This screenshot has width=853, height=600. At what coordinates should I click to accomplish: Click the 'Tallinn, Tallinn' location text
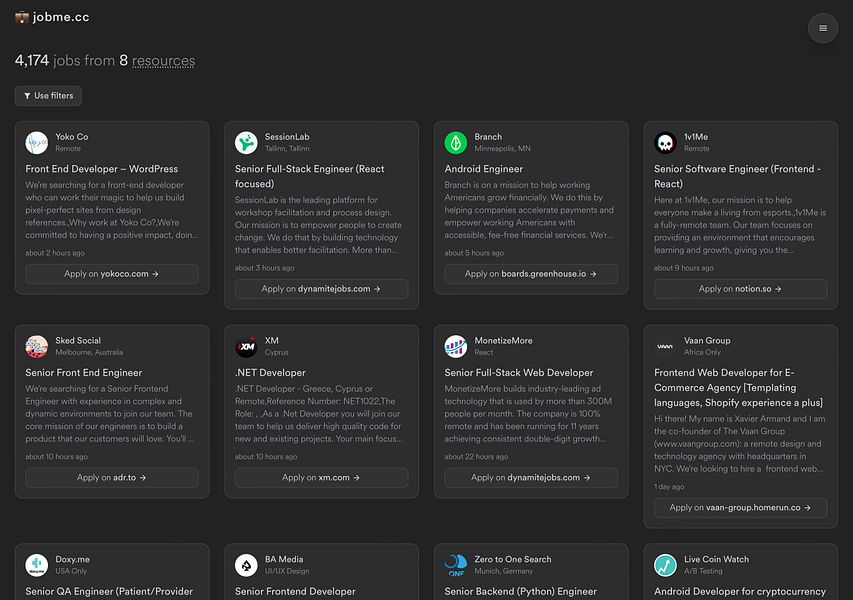[287, 149]
